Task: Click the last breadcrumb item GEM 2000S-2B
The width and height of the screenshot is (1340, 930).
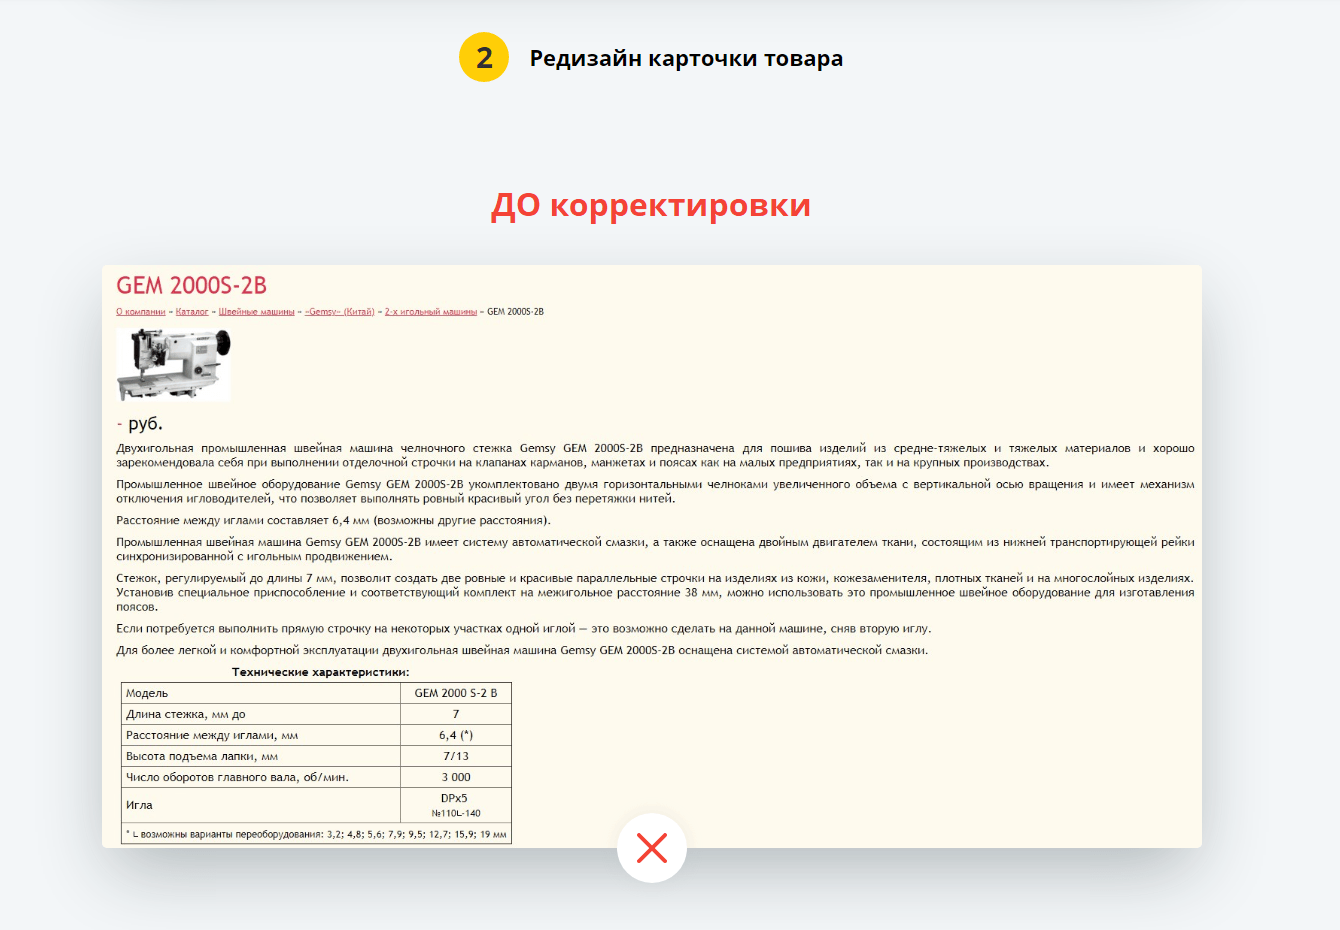Action: [x=515, y=312]
